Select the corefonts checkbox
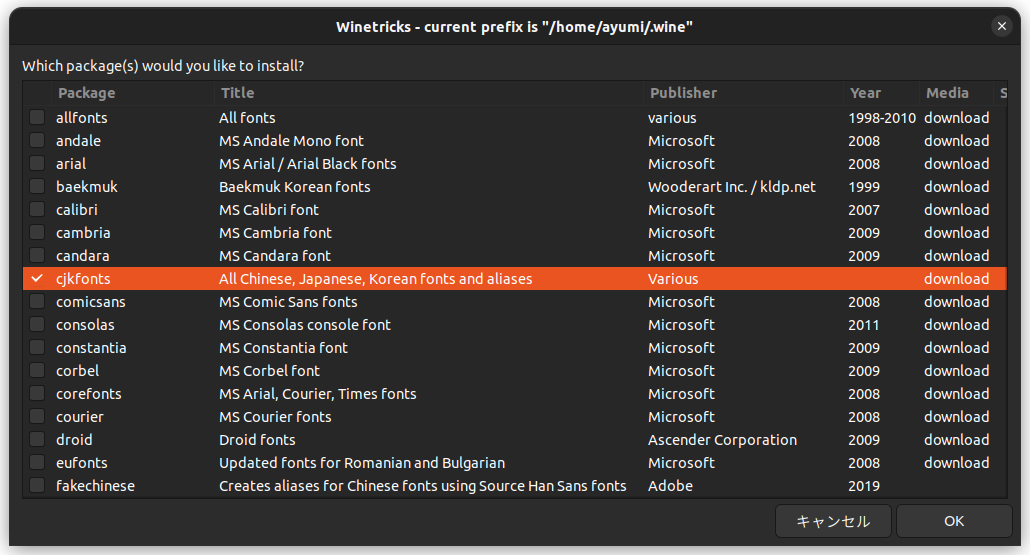This screenshot has height=555, width=1030. coord(37,394)
